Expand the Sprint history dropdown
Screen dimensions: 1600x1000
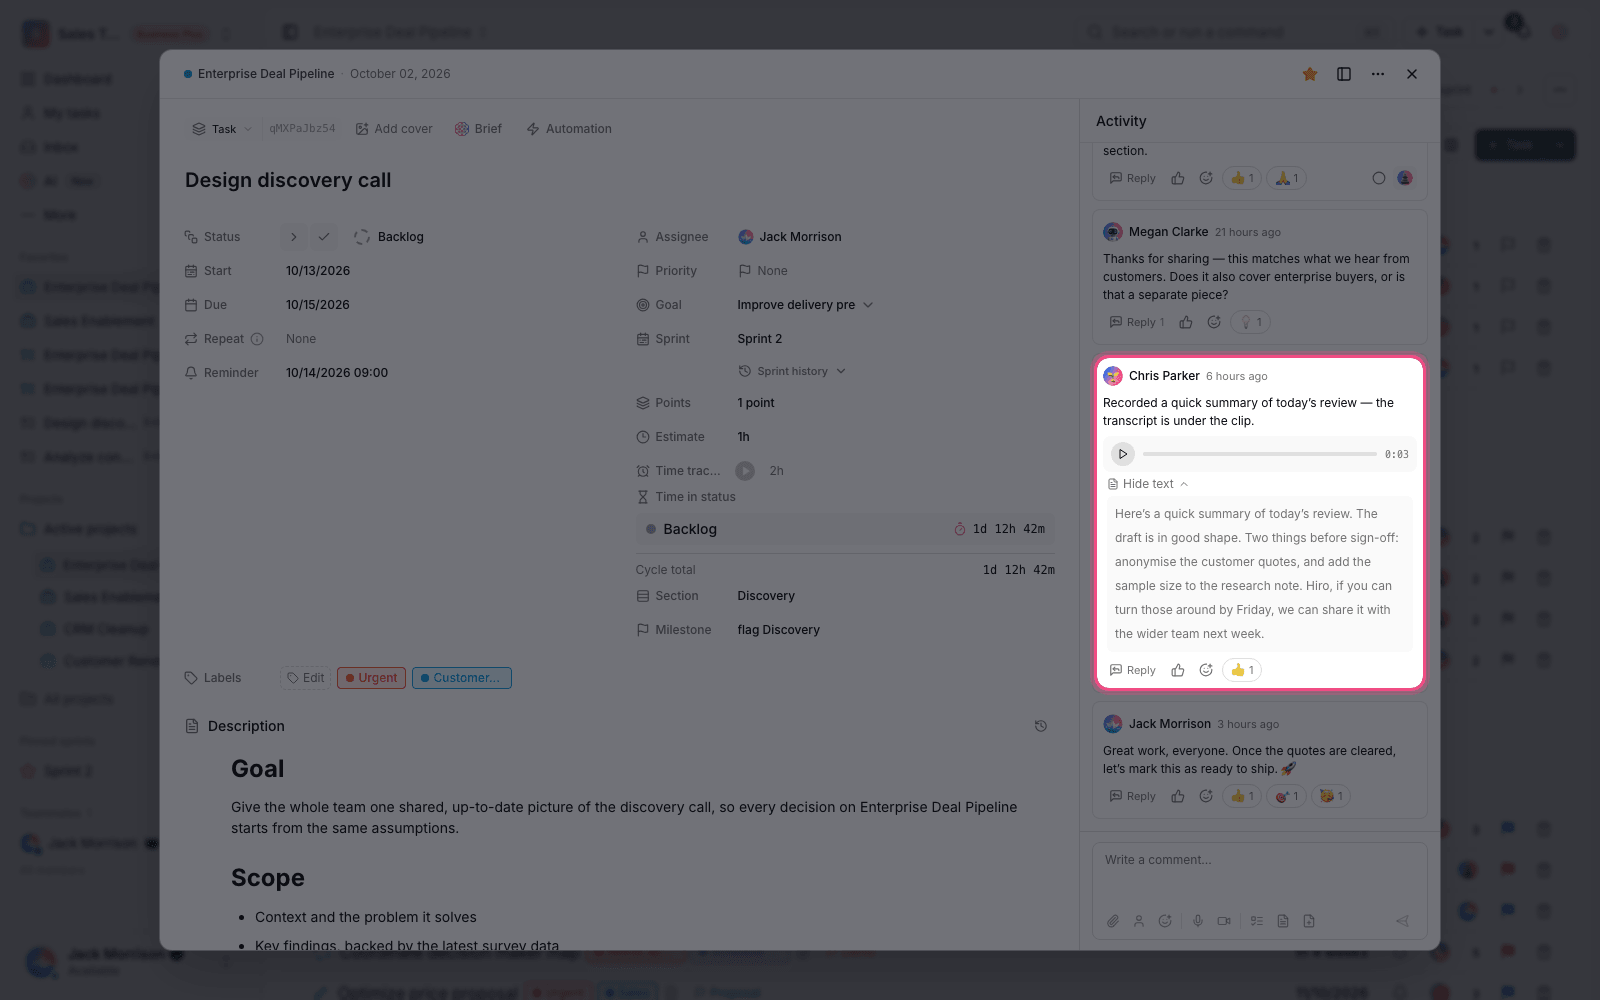pyautogui.click(x=792, y=371)
